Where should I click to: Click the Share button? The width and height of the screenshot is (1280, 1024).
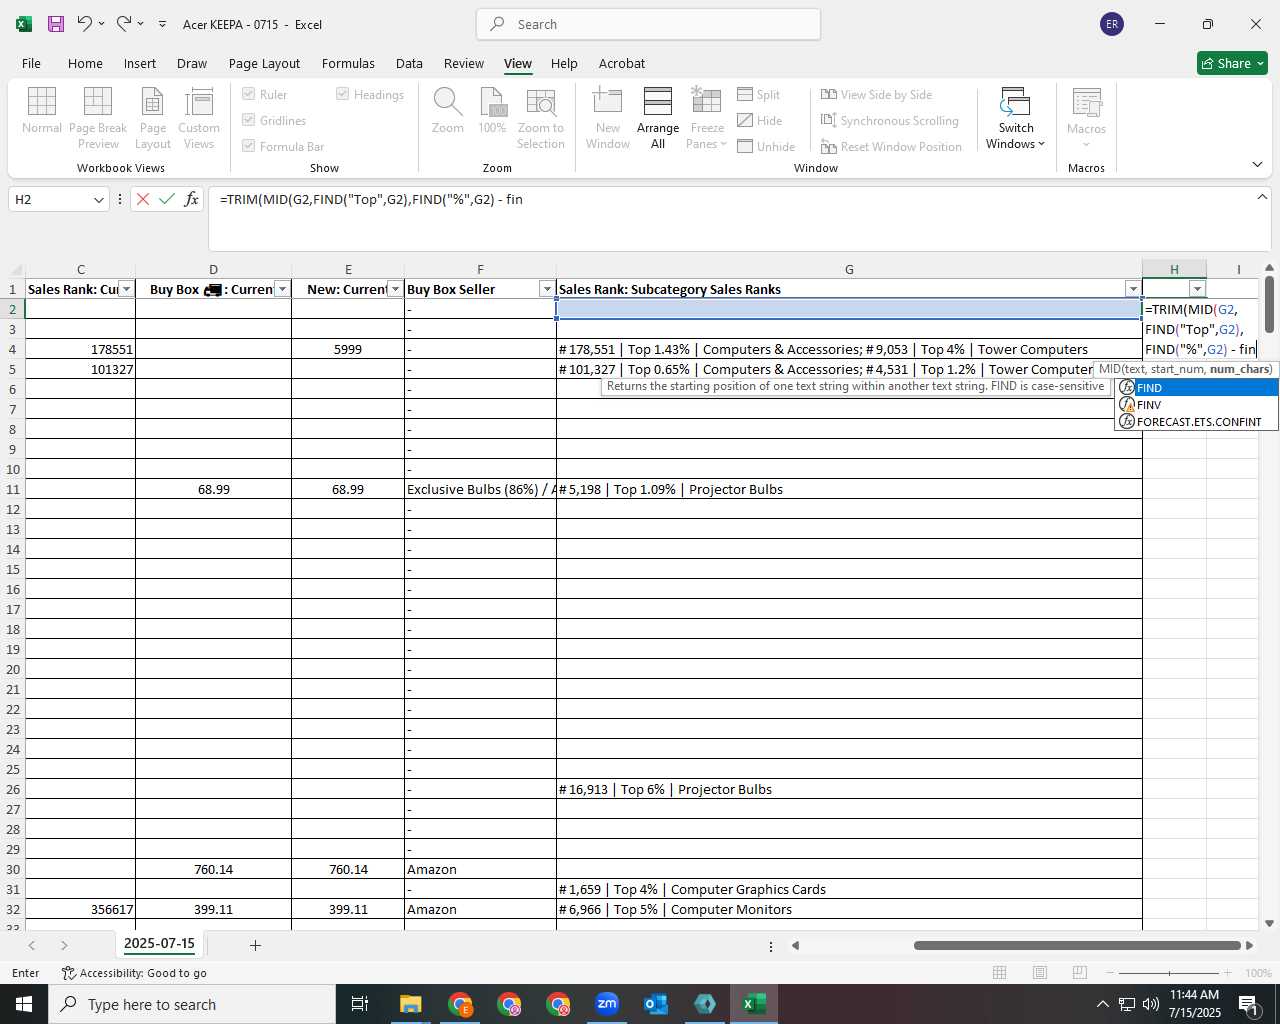1232,63
